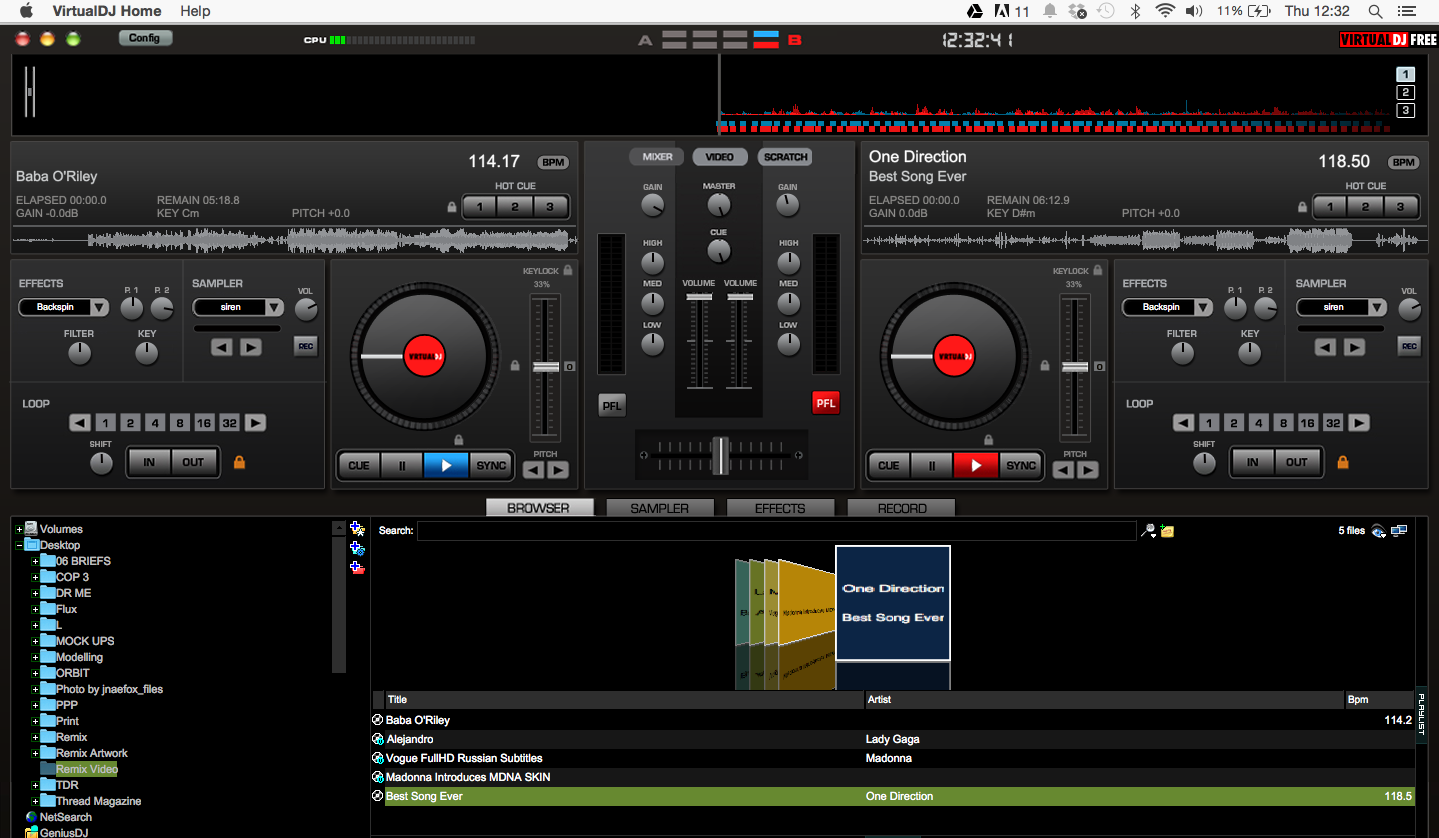Open the VirtualDJ Home menu in the menu bar
This screenshot has height=838, width=1439.
coord(106,11)
